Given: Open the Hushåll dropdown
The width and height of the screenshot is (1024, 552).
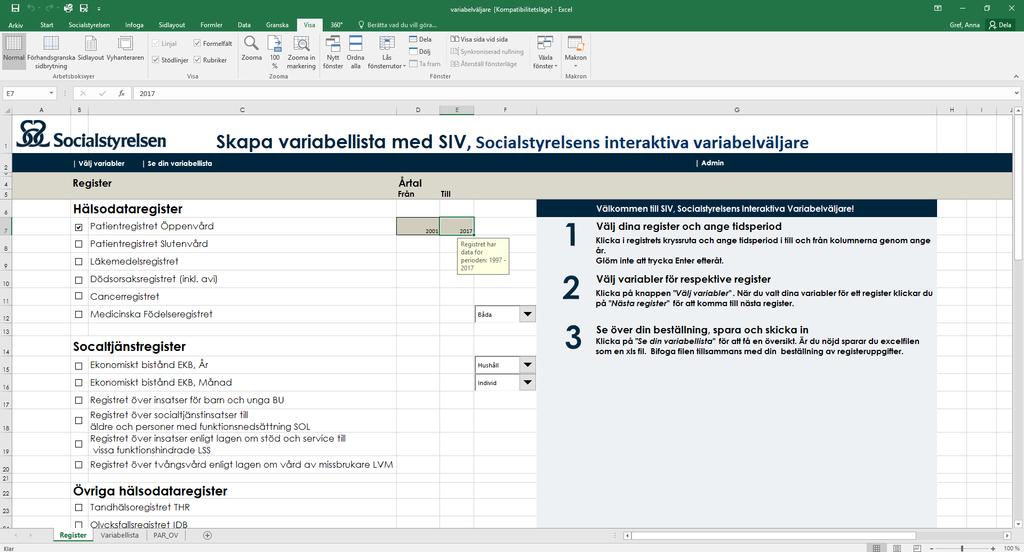Looking at the screenshot, I should tap(527, 365).
